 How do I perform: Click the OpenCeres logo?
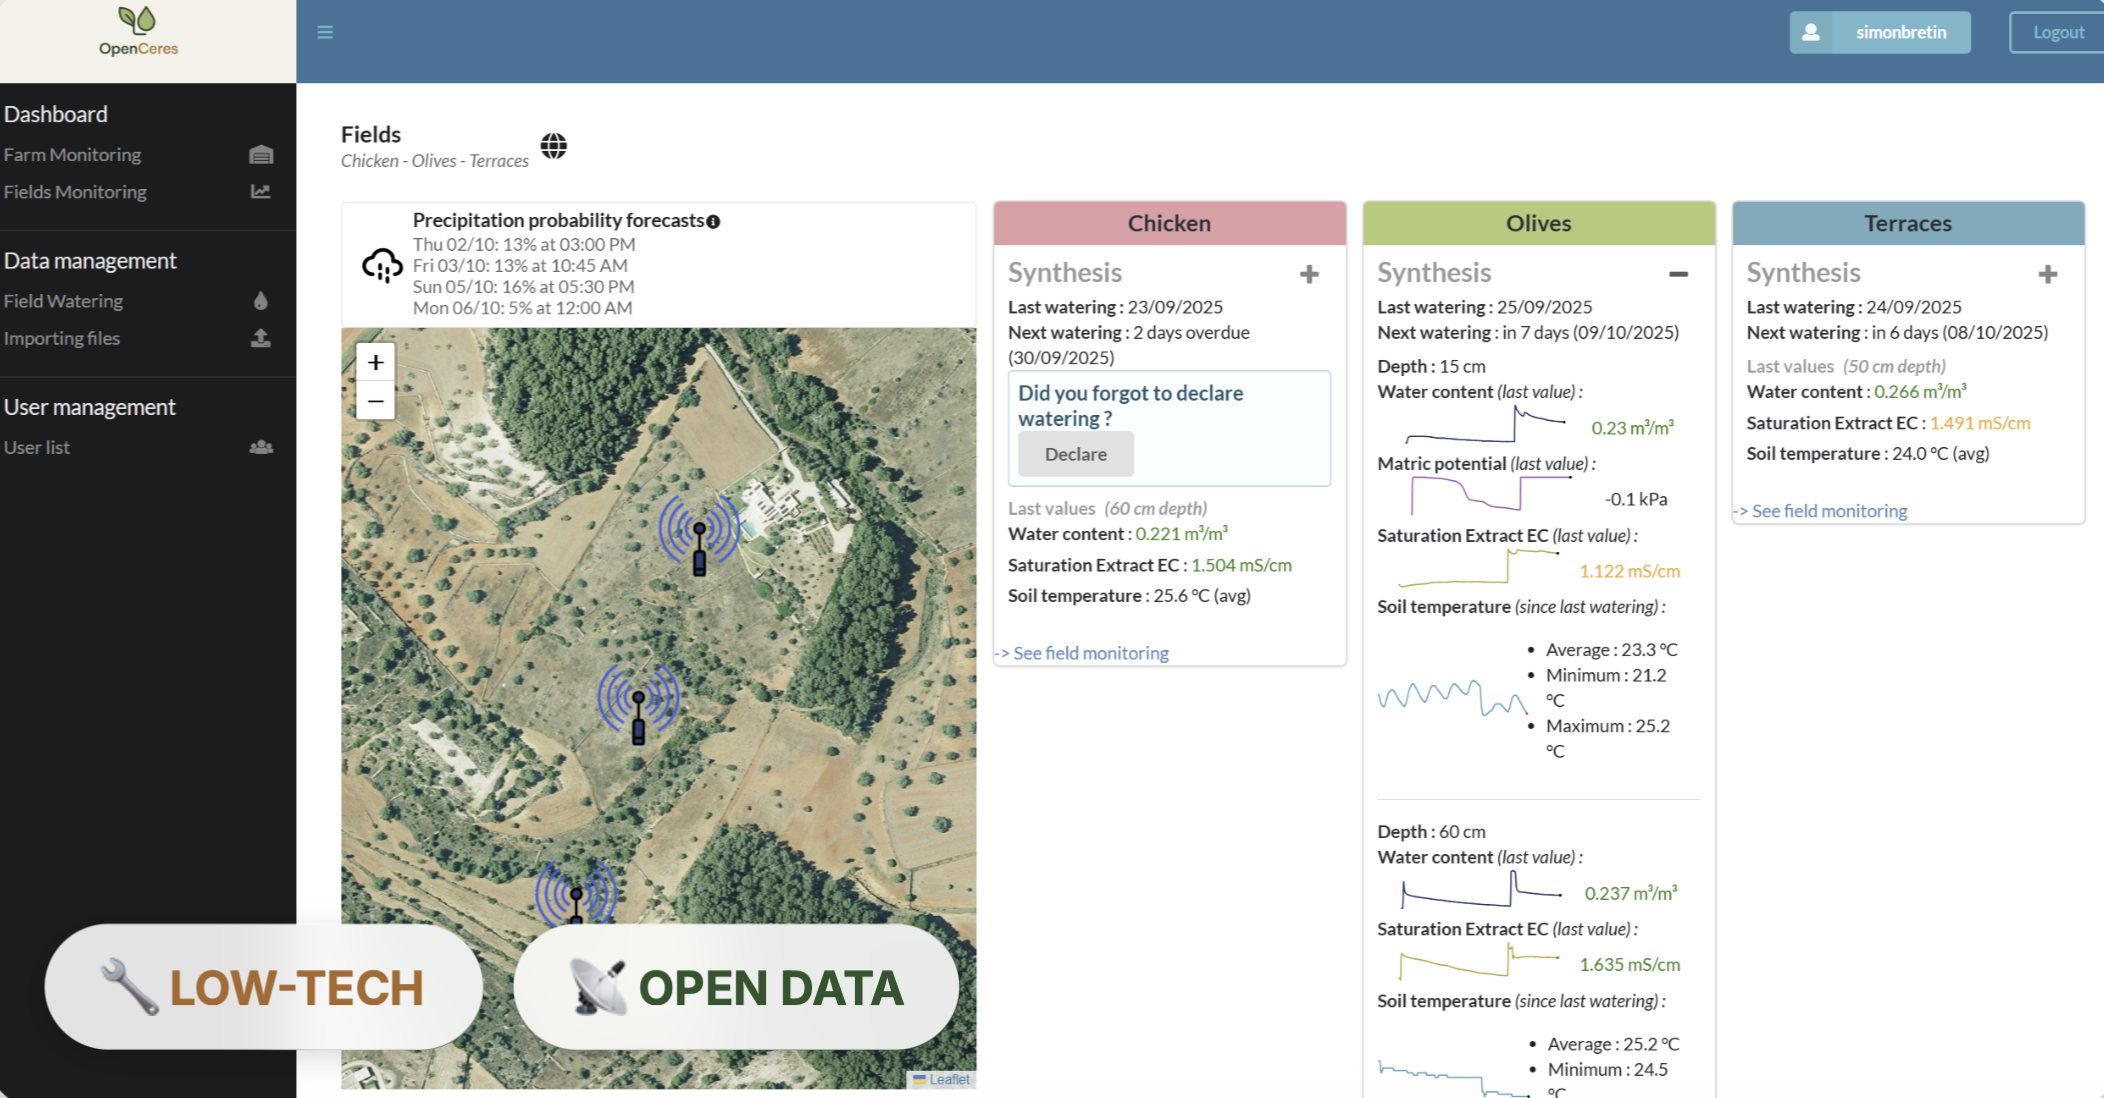click(x=138, y=32)
